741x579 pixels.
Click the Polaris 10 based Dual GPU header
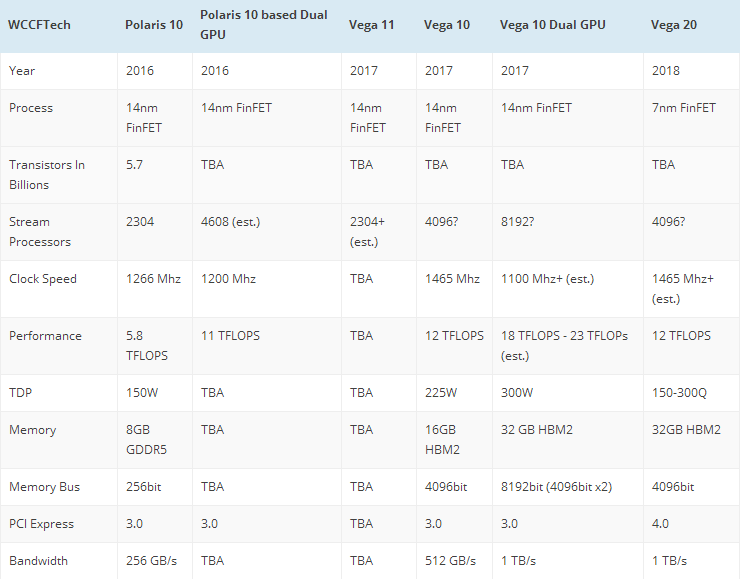(x=264, y=24)
